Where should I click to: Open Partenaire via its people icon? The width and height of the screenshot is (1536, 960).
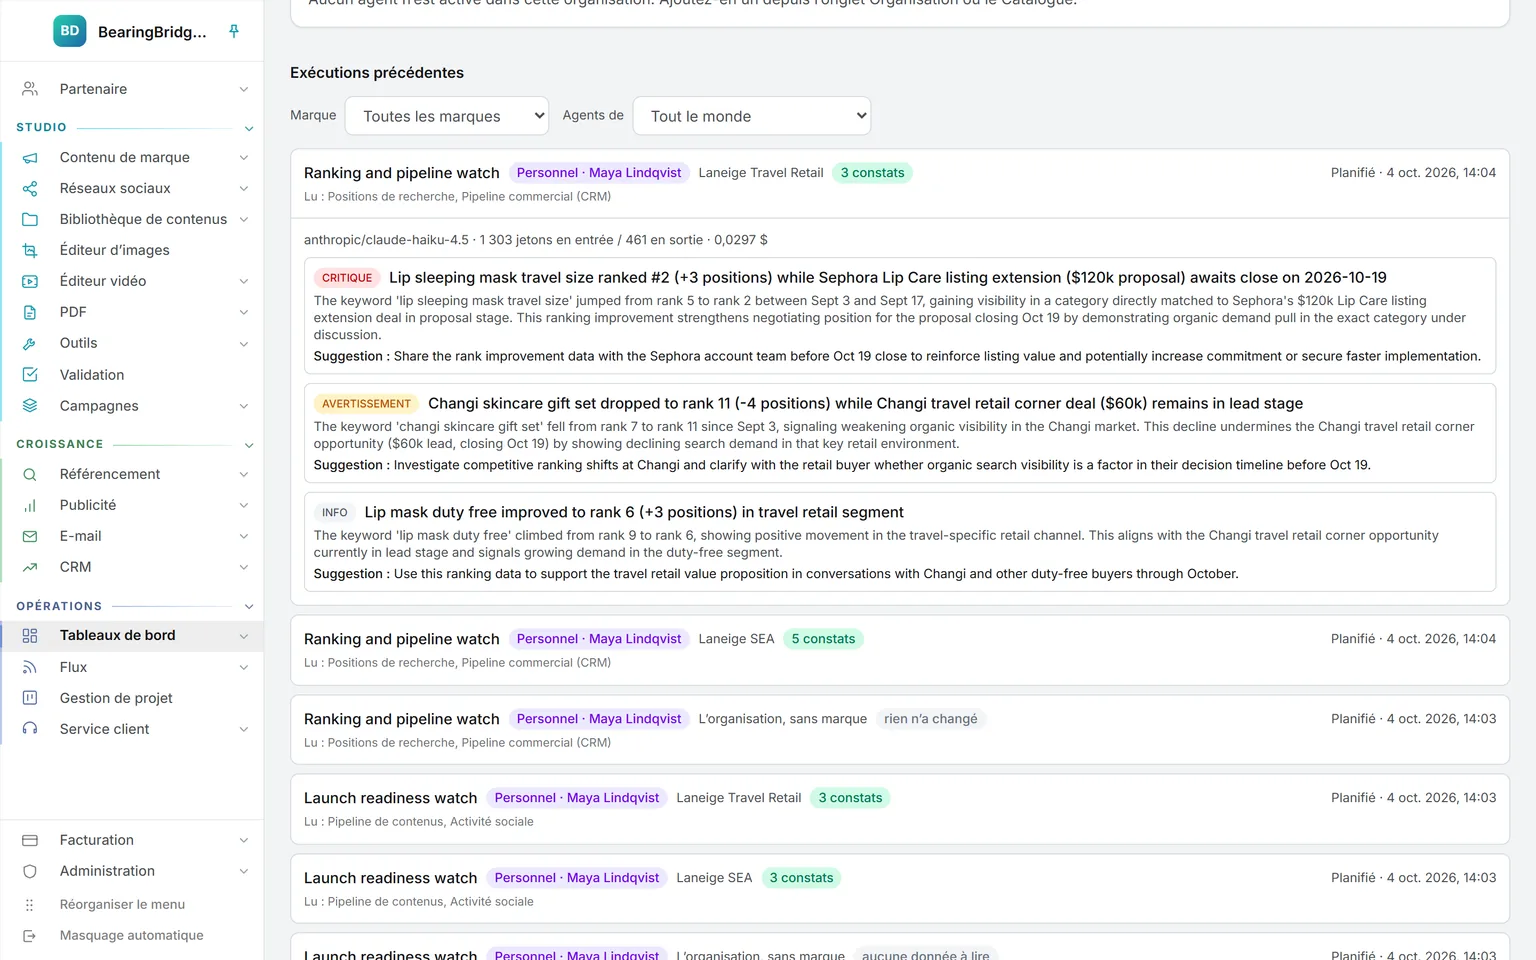point(30,89)
